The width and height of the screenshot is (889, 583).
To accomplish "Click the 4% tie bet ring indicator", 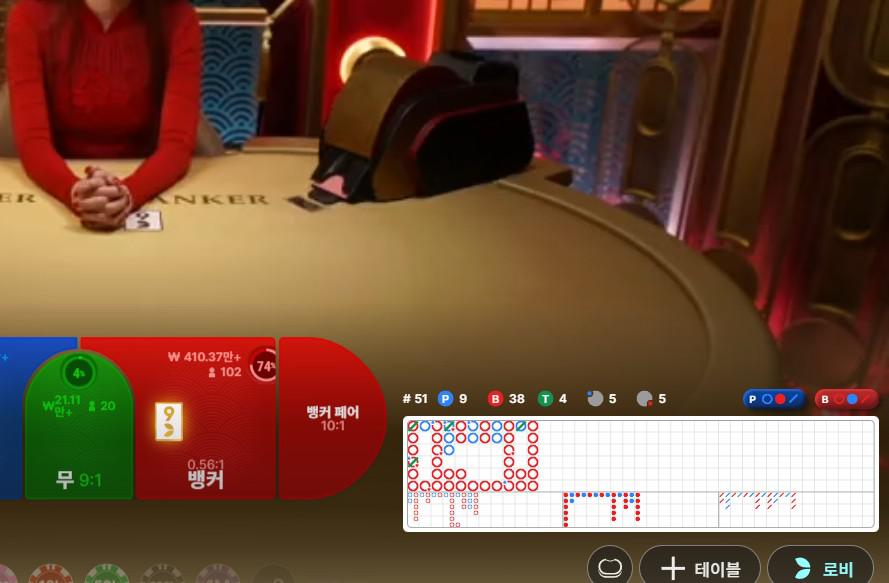I will 78,373.
